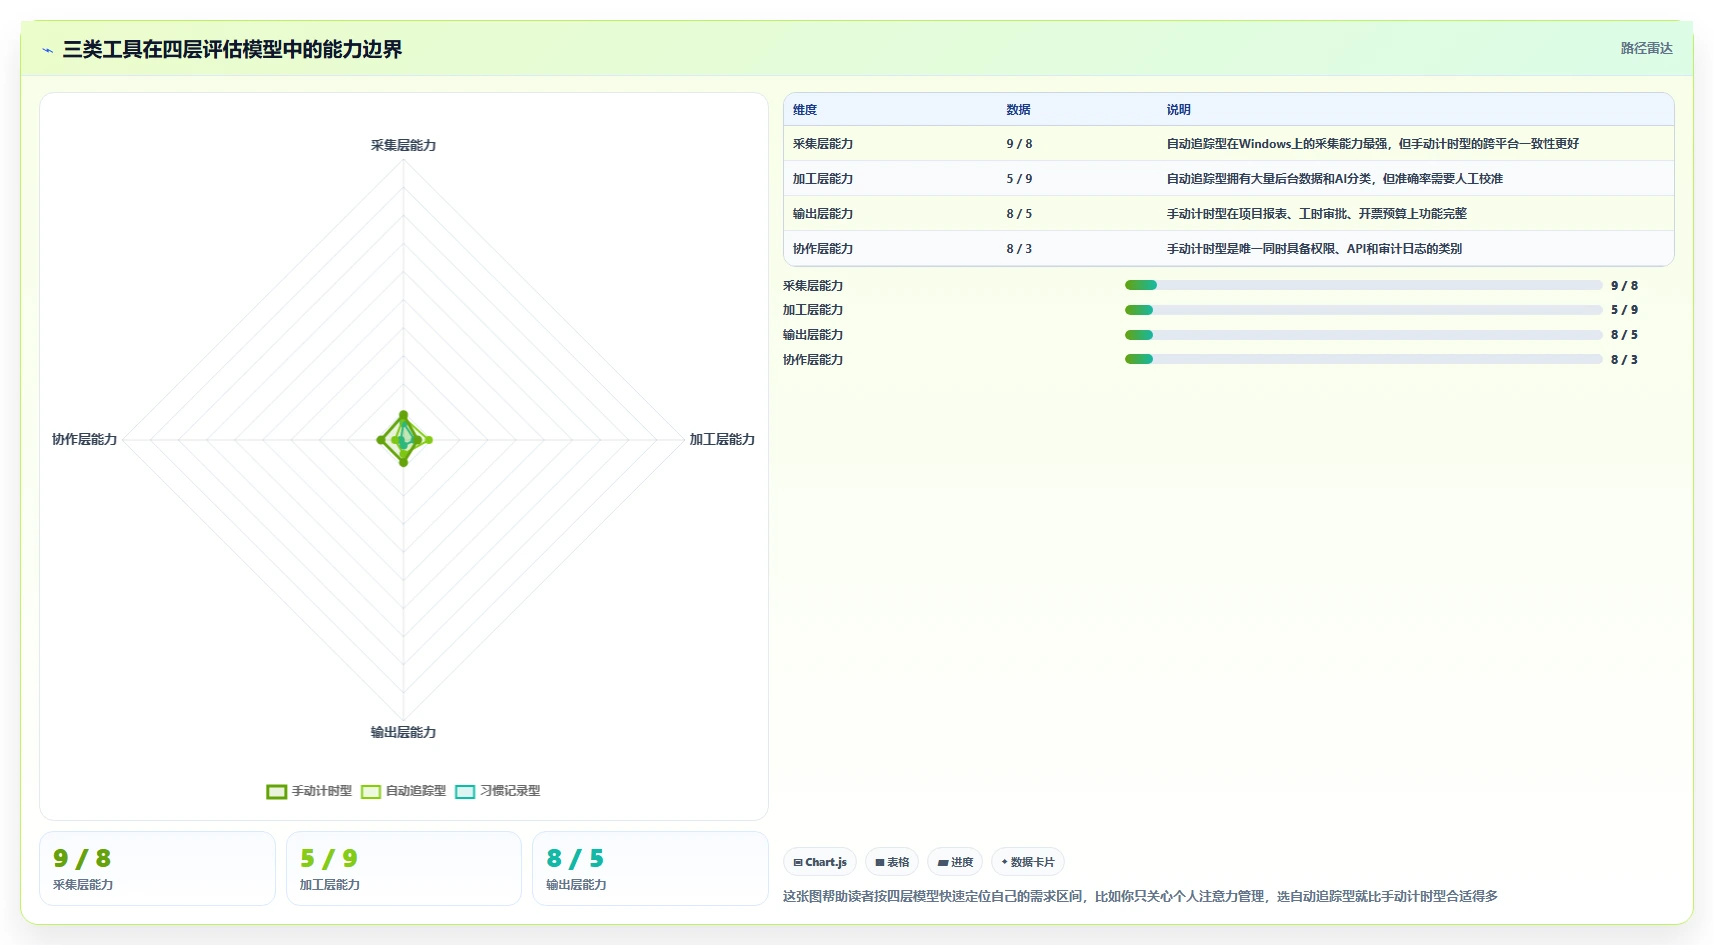
Task: Click the radar polygon at the chart center
Action: click(x=404, y=439)
